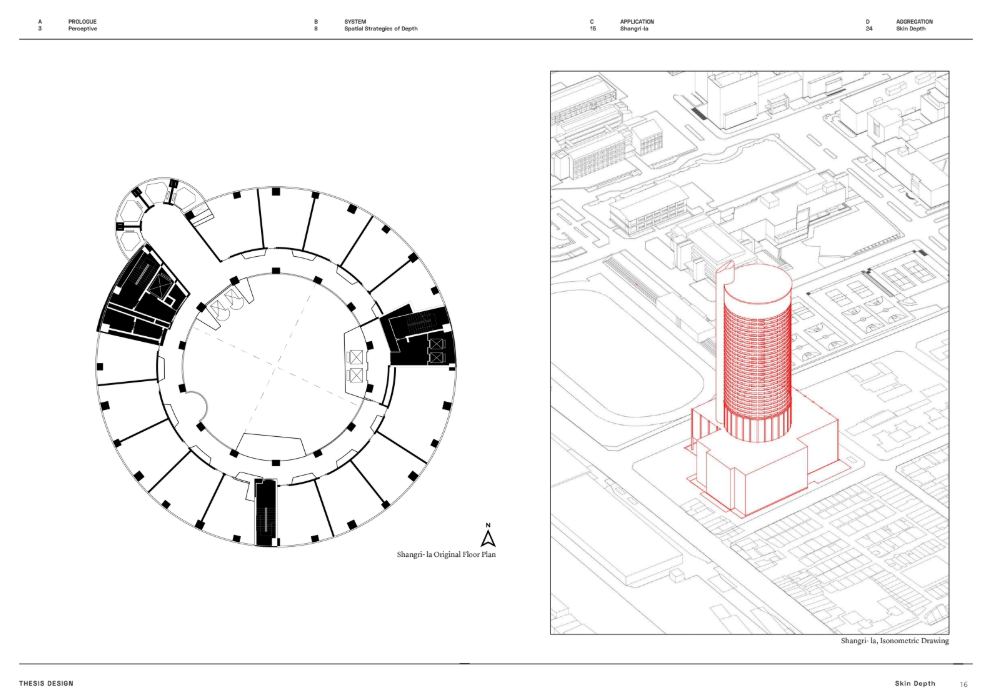Click the 'THESIS DESIGN' footer text
The image size is (994, 700).
46,684
